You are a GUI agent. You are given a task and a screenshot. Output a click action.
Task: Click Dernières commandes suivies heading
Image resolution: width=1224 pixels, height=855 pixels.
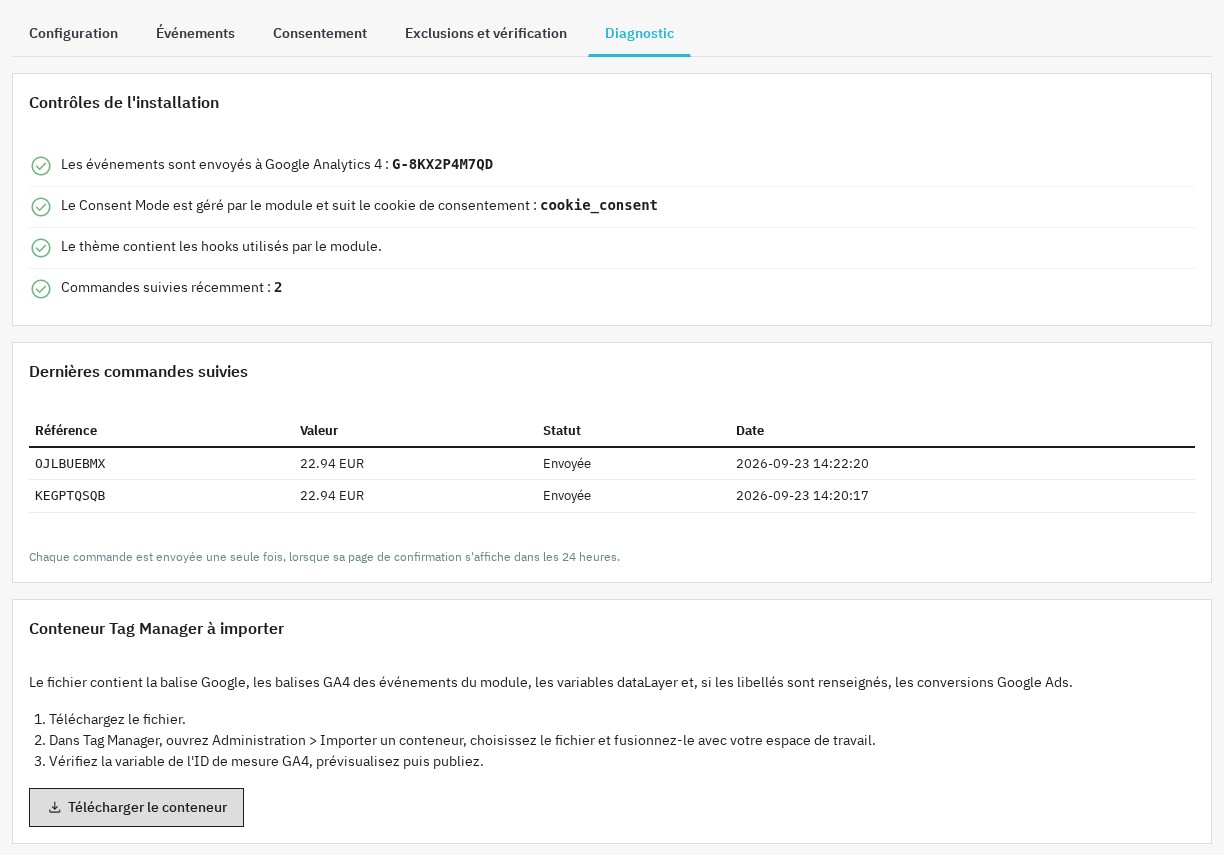(x=138, y=371)
